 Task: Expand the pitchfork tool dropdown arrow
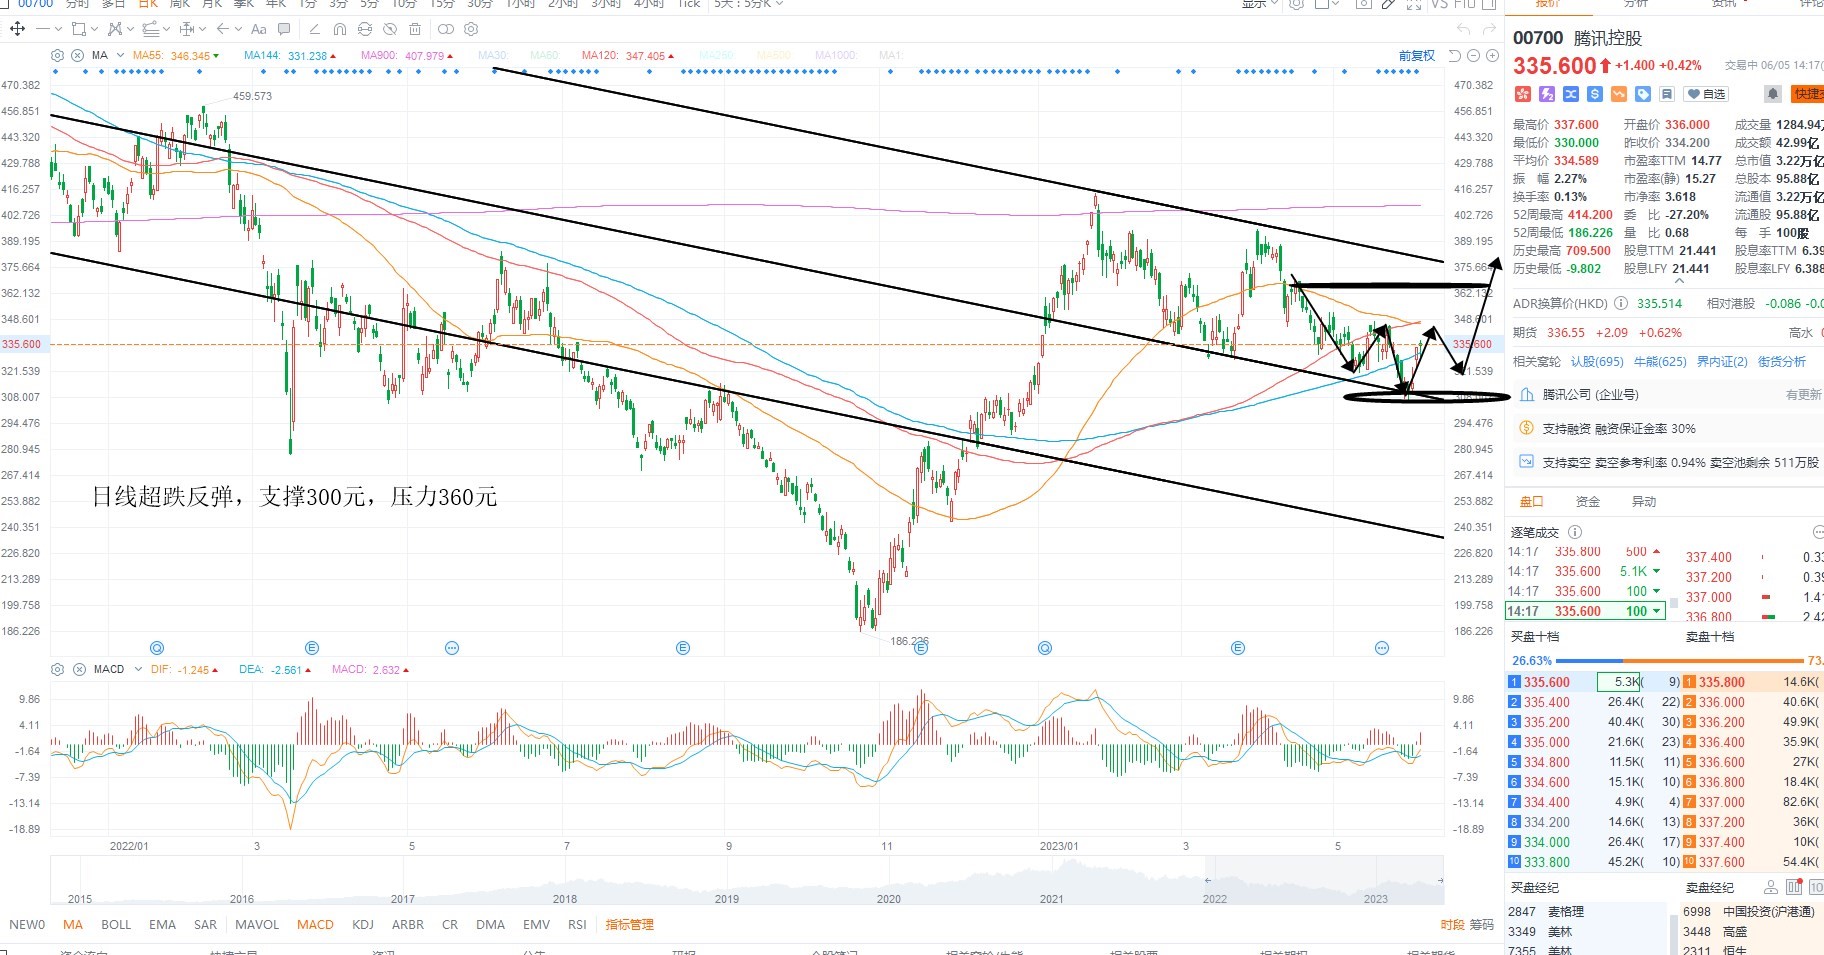point(164,29)
